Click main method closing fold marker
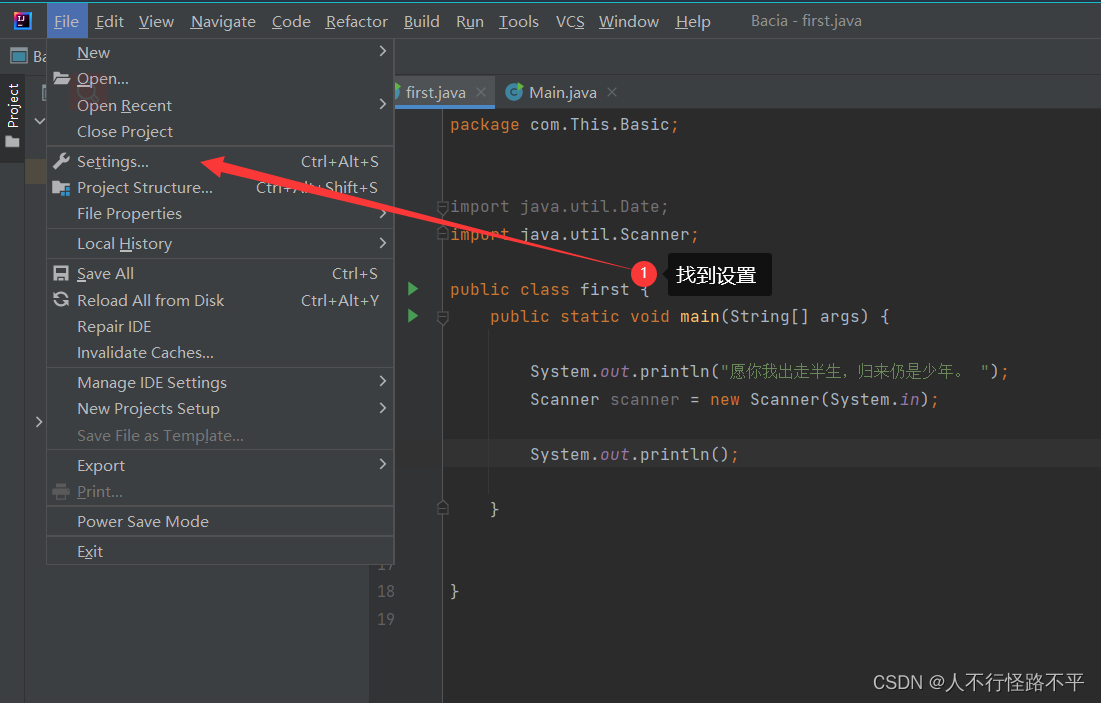This screenshot has width=1101, height=703. (442, 508)
